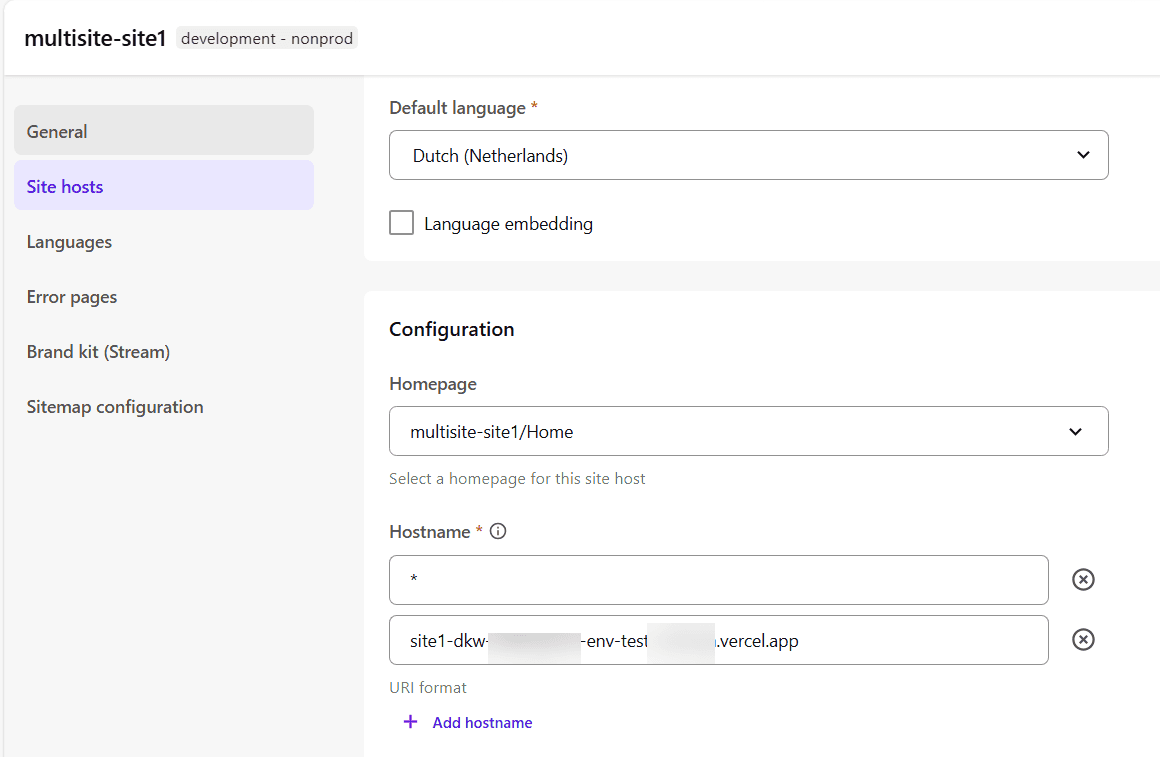Click the vercel.app hostname input field
Viewport: 1160px width, 757px height.
click(x=718, y=640)
